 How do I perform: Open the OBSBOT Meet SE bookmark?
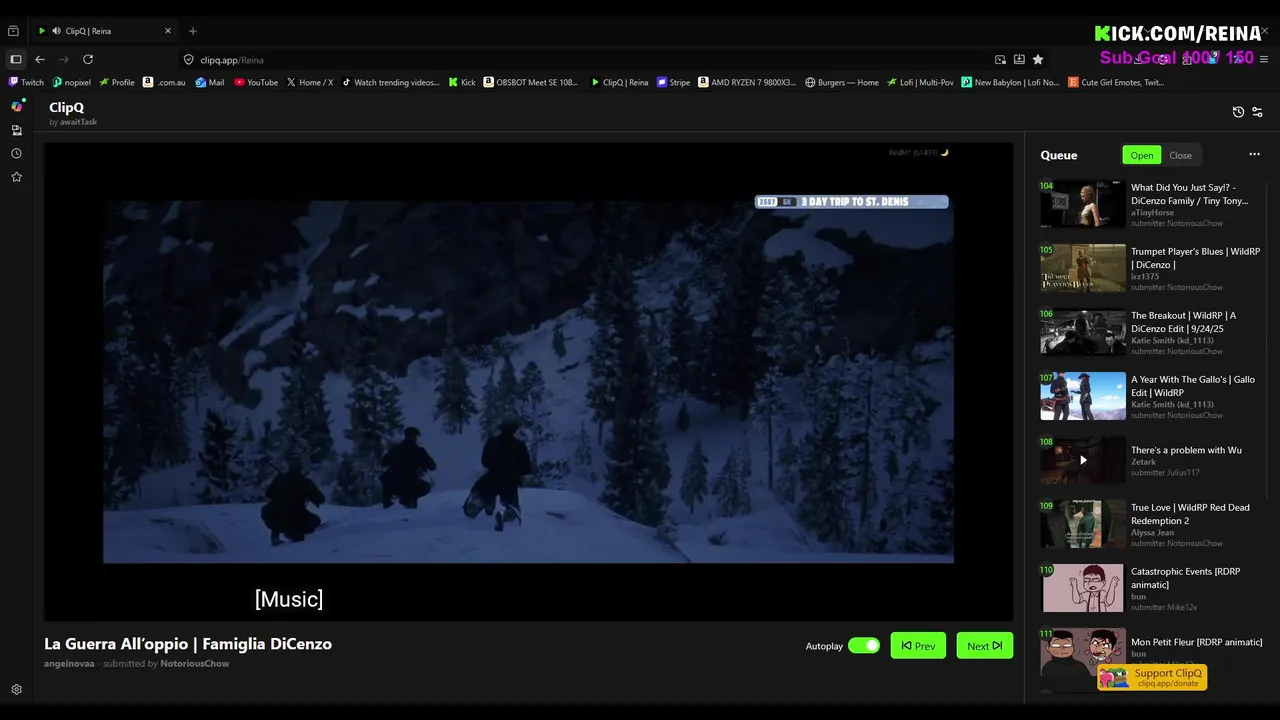[x=531, y=82]
